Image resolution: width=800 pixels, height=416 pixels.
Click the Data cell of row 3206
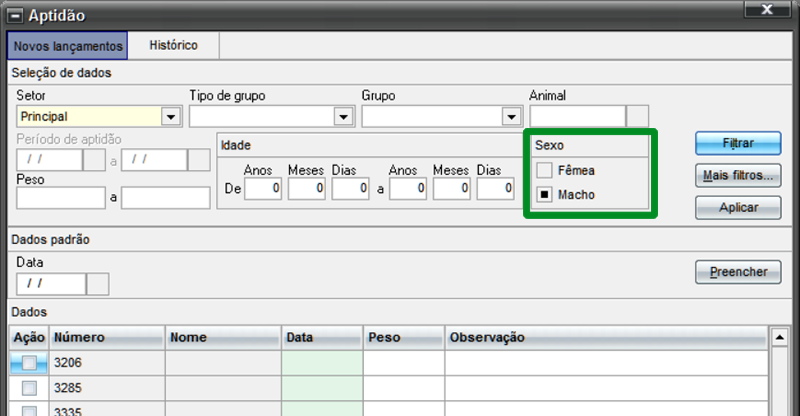(x=322, y=363)
